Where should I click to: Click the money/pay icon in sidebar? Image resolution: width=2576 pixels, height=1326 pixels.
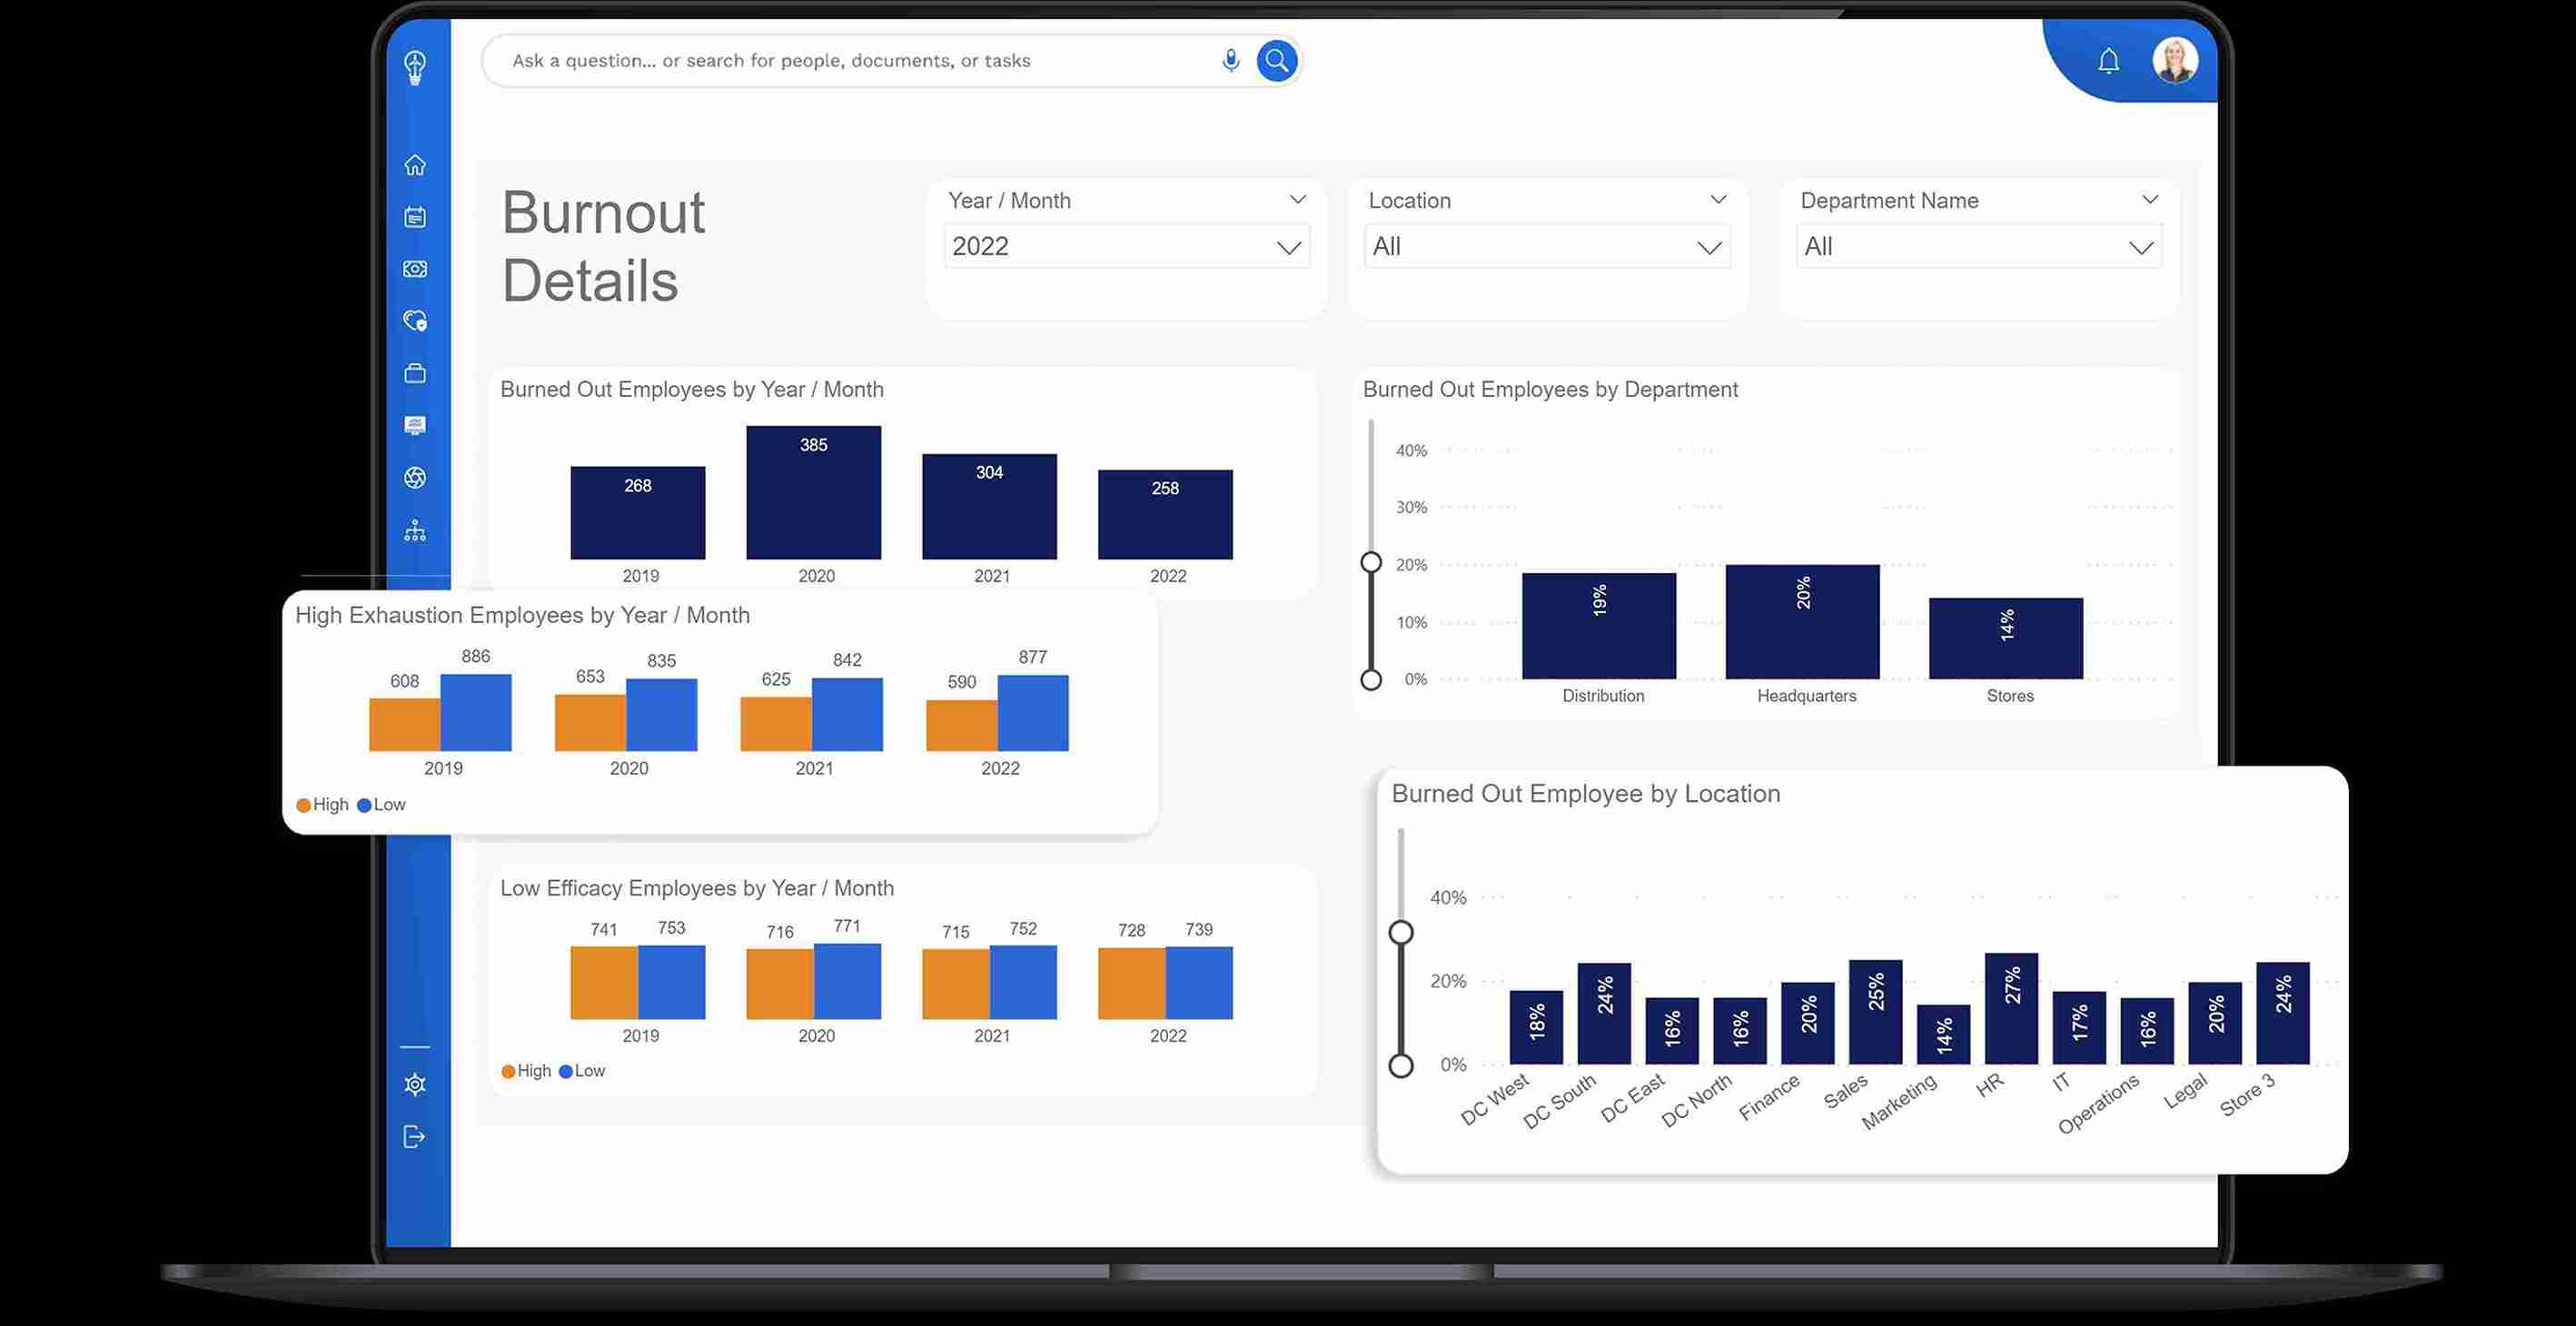click(x=415, y=269)
